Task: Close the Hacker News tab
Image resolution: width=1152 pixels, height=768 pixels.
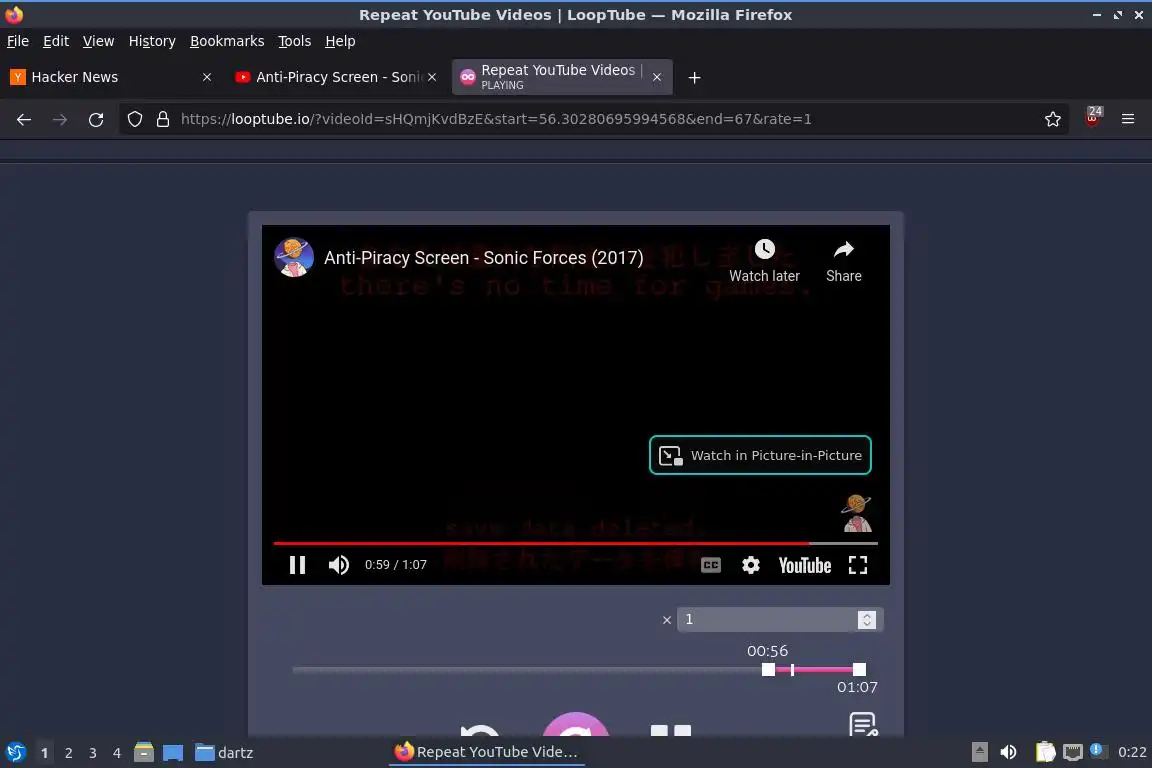Action: click(207, 77)
